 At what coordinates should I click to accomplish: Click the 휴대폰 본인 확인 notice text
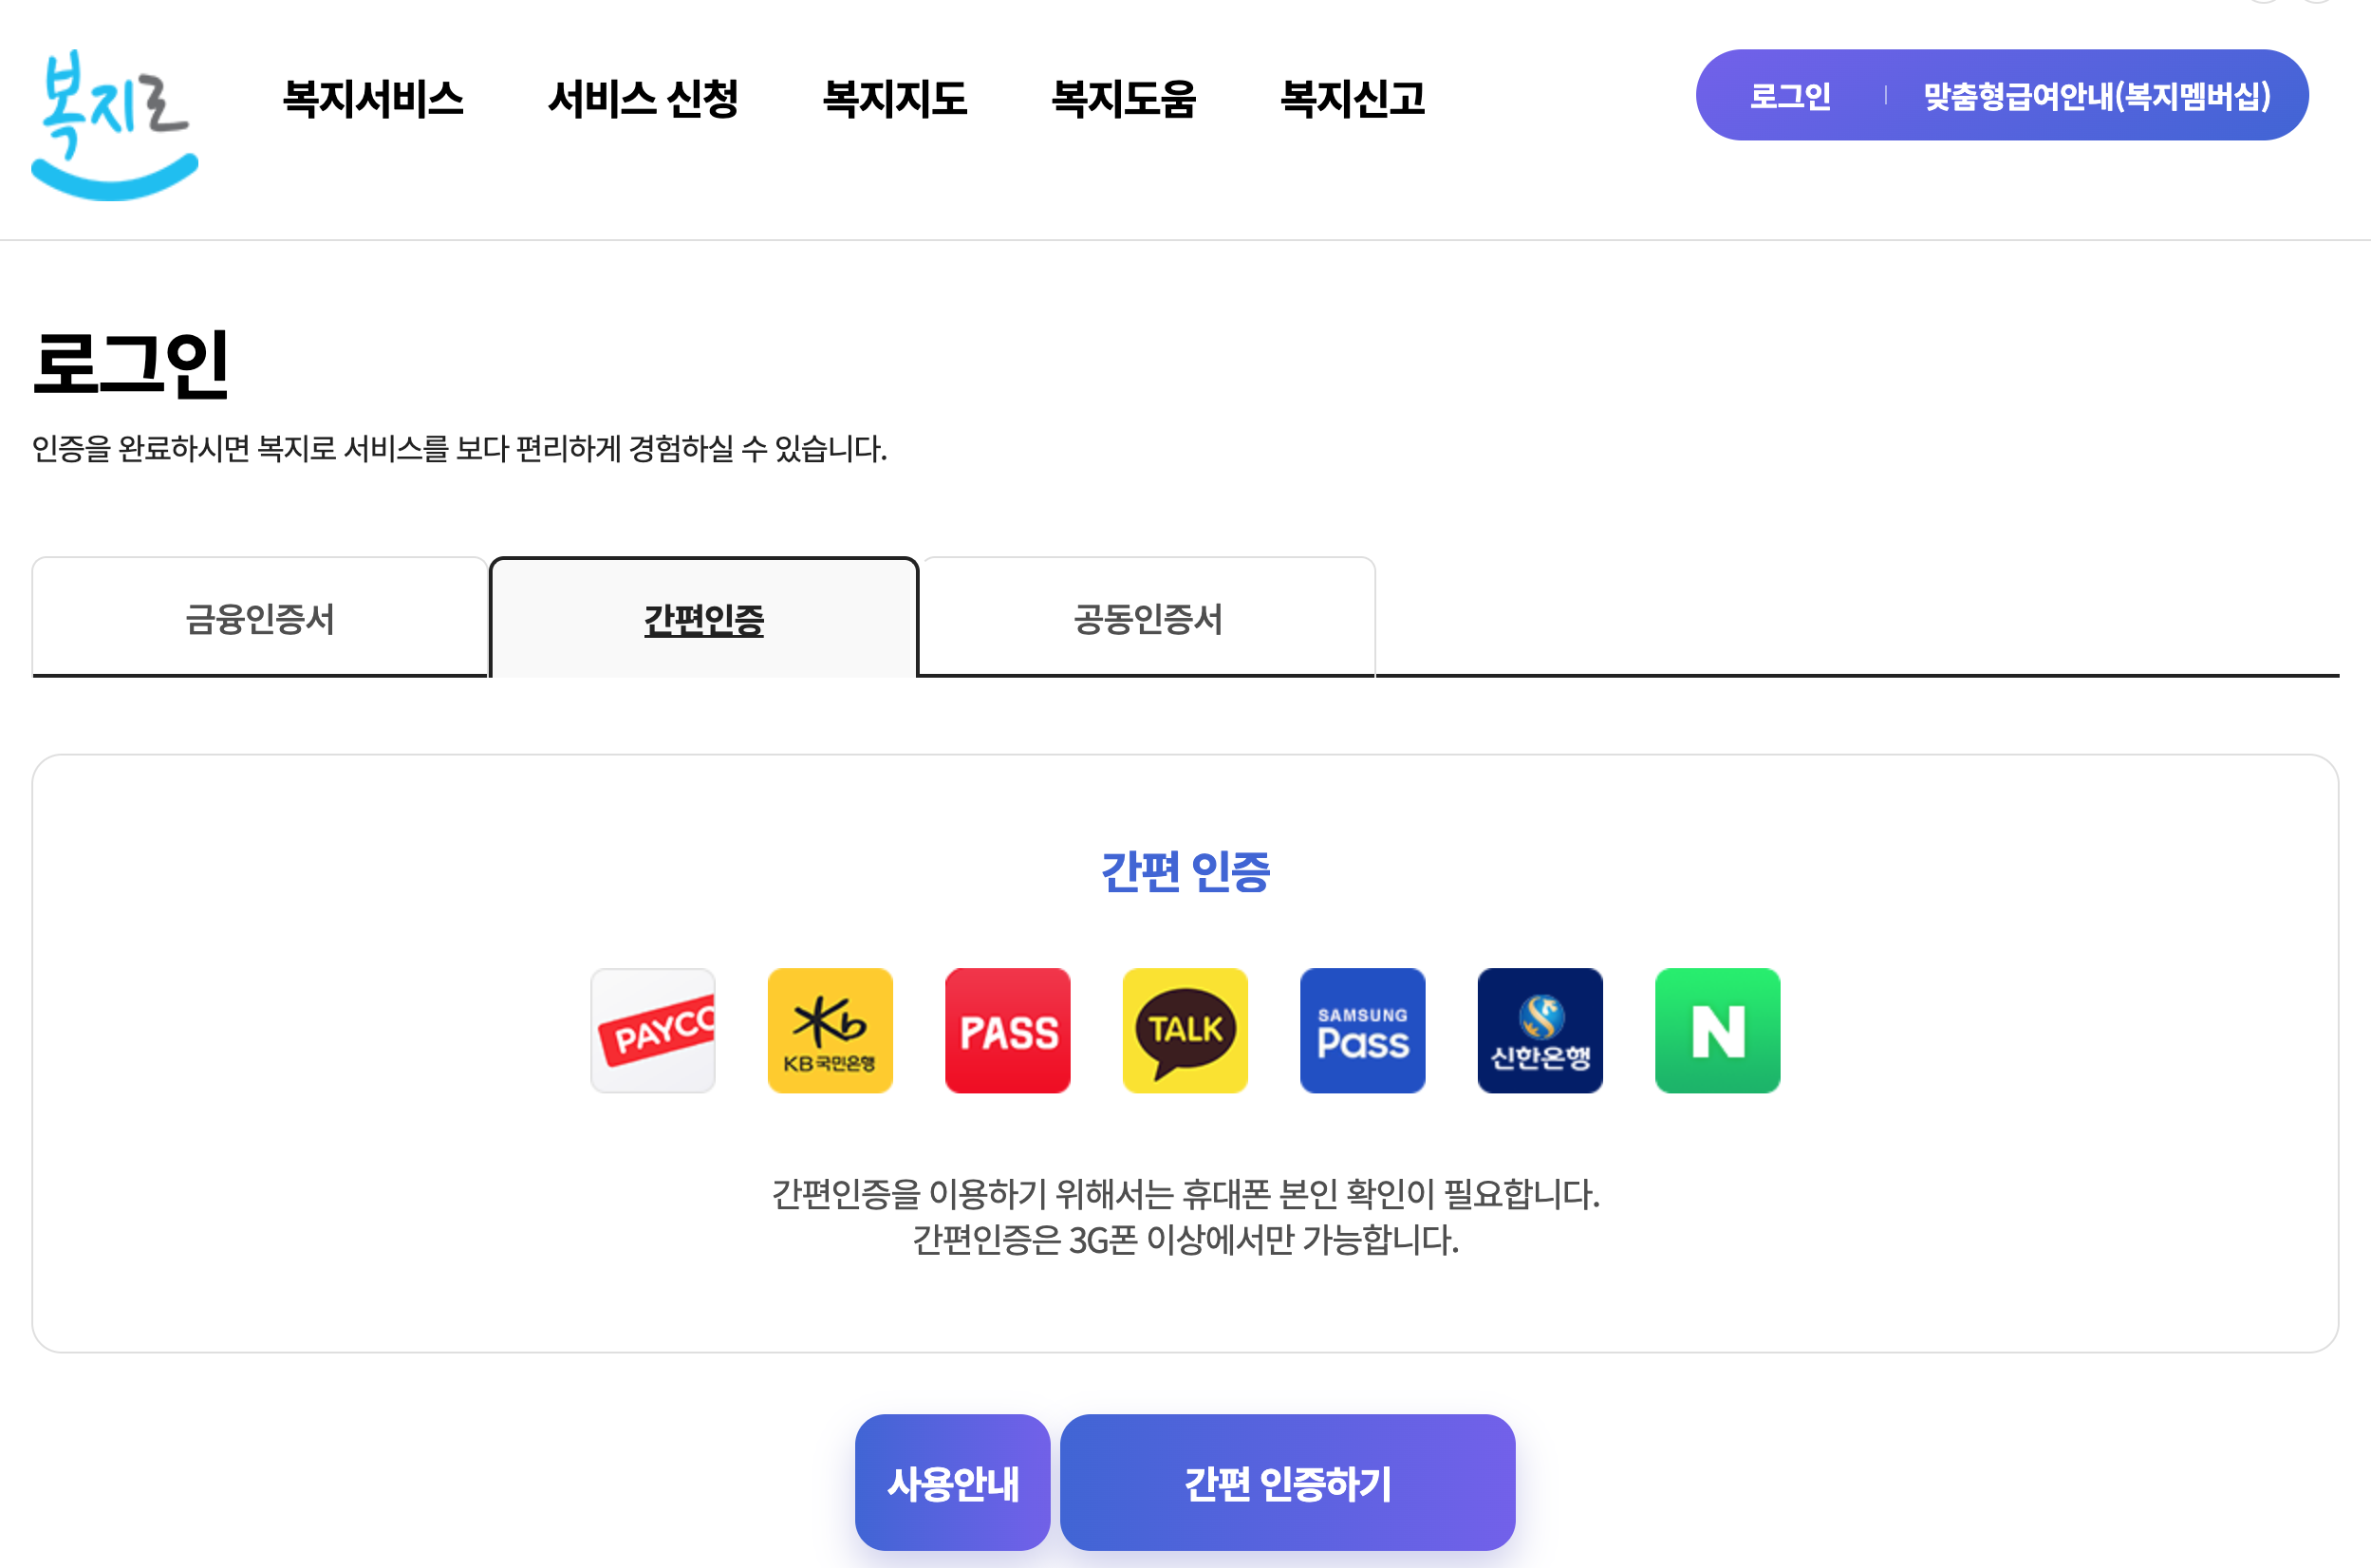pyautogui.click(x=1185, y=1194)
